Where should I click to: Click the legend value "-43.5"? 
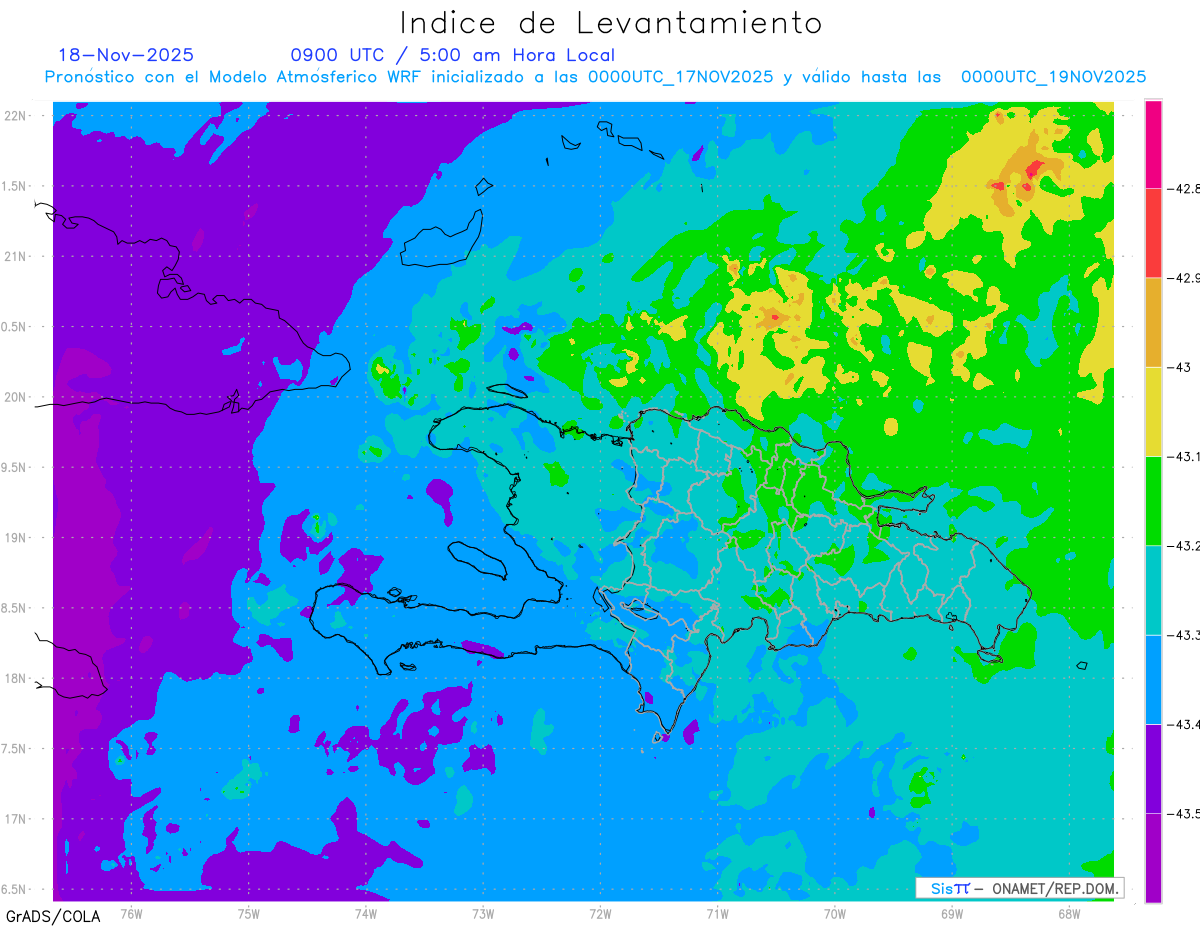point(1183,813)
